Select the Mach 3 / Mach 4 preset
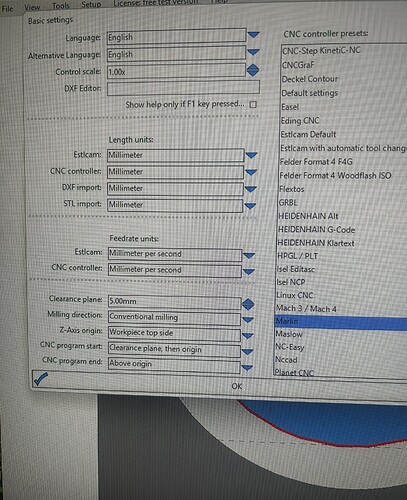This screenshot has width=407, height=500. pyautogui.click(x=306, y=308)
